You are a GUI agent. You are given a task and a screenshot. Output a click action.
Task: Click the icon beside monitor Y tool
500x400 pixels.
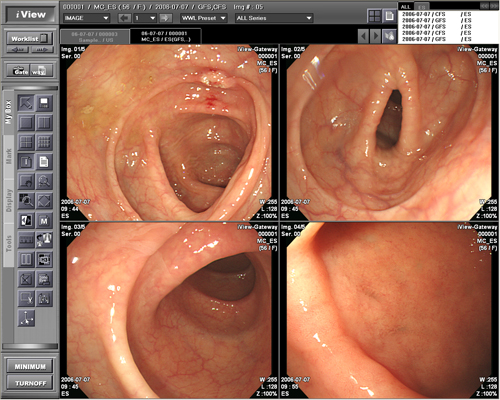pos(44,298)
